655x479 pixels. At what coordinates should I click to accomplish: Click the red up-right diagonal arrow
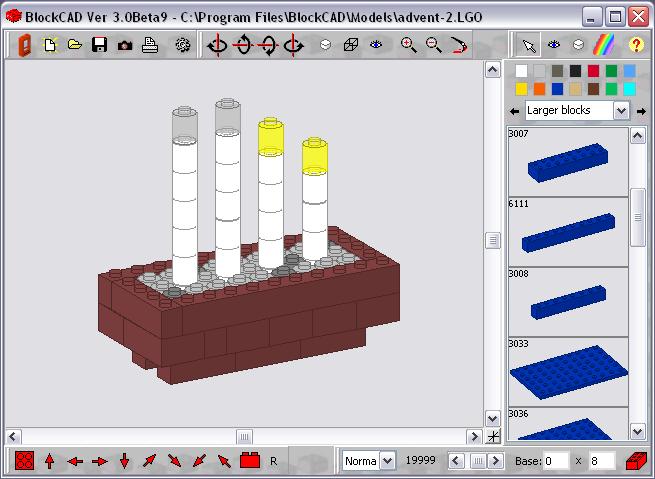tap(149, 461)
